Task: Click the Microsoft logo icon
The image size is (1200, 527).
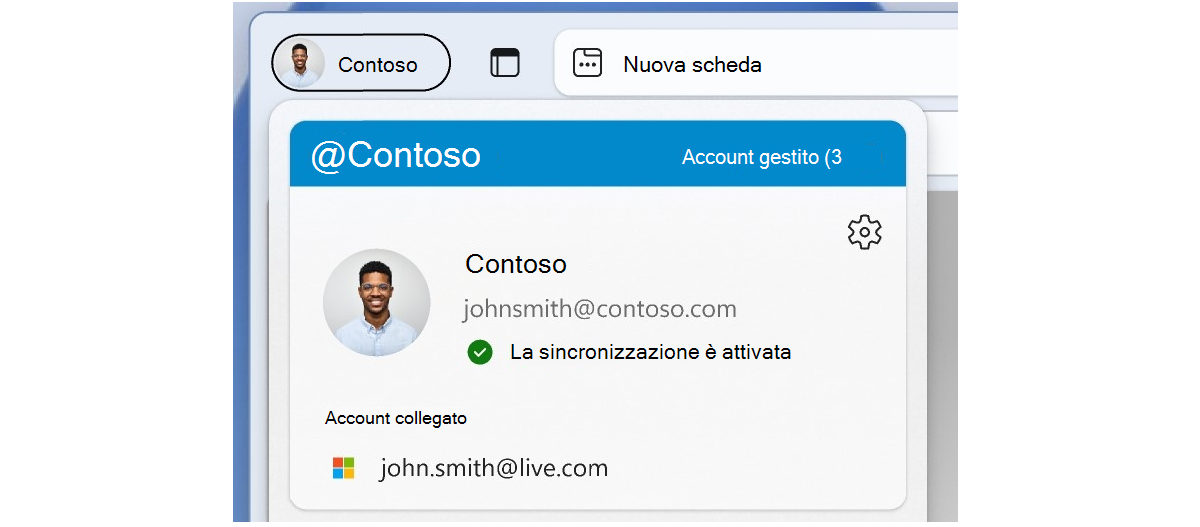Action: click(344, 468)
